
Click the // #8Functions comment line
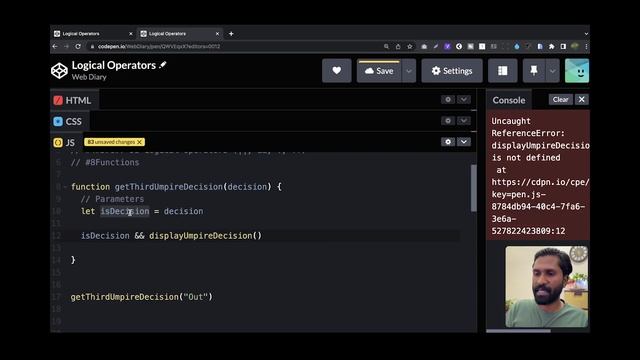(x=105, y=162)
